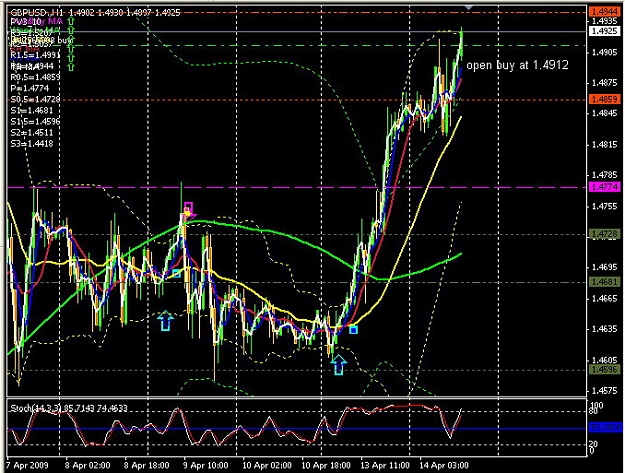Select the S3=1.4418 pivot label
Screen dimensions: 625x473
[x=31, y=144]
